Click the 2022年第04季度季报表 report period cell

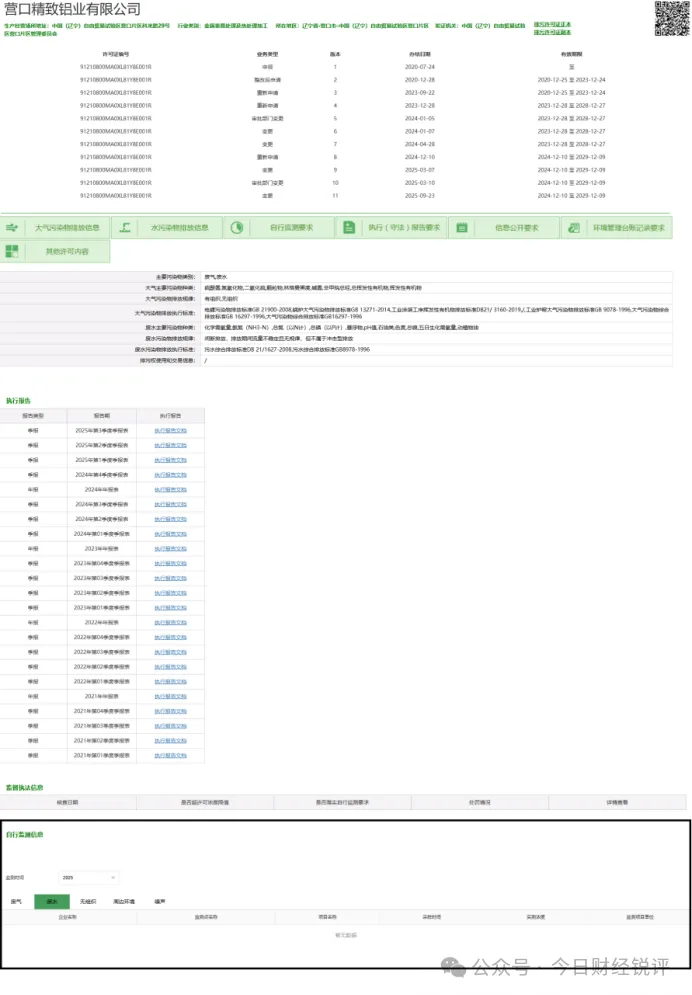click(x=101, y=637)
